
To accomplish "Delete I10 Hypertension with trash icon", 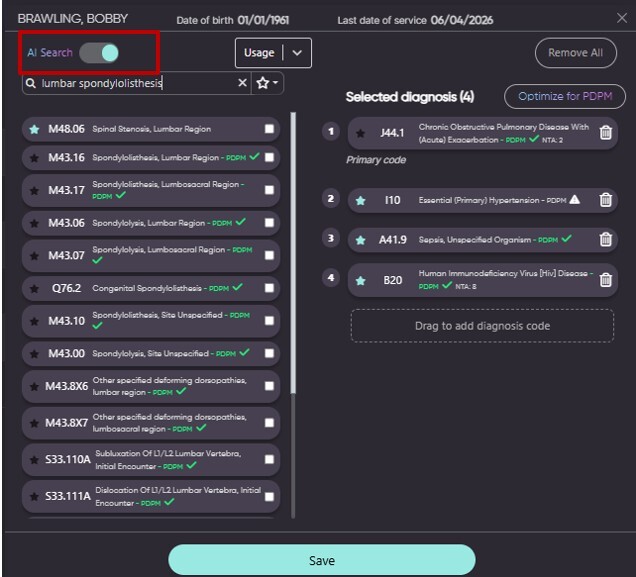I will tap(605, 199).
